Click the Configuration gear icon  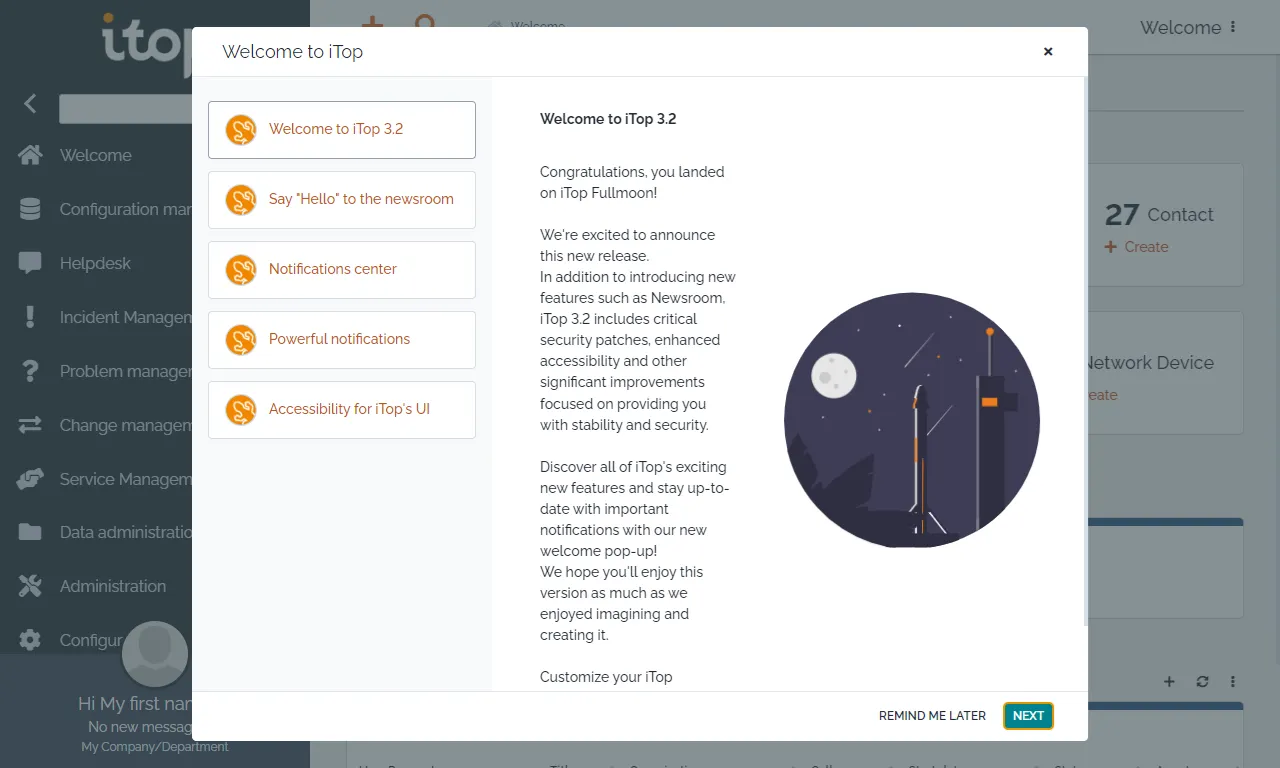(30, 640)
